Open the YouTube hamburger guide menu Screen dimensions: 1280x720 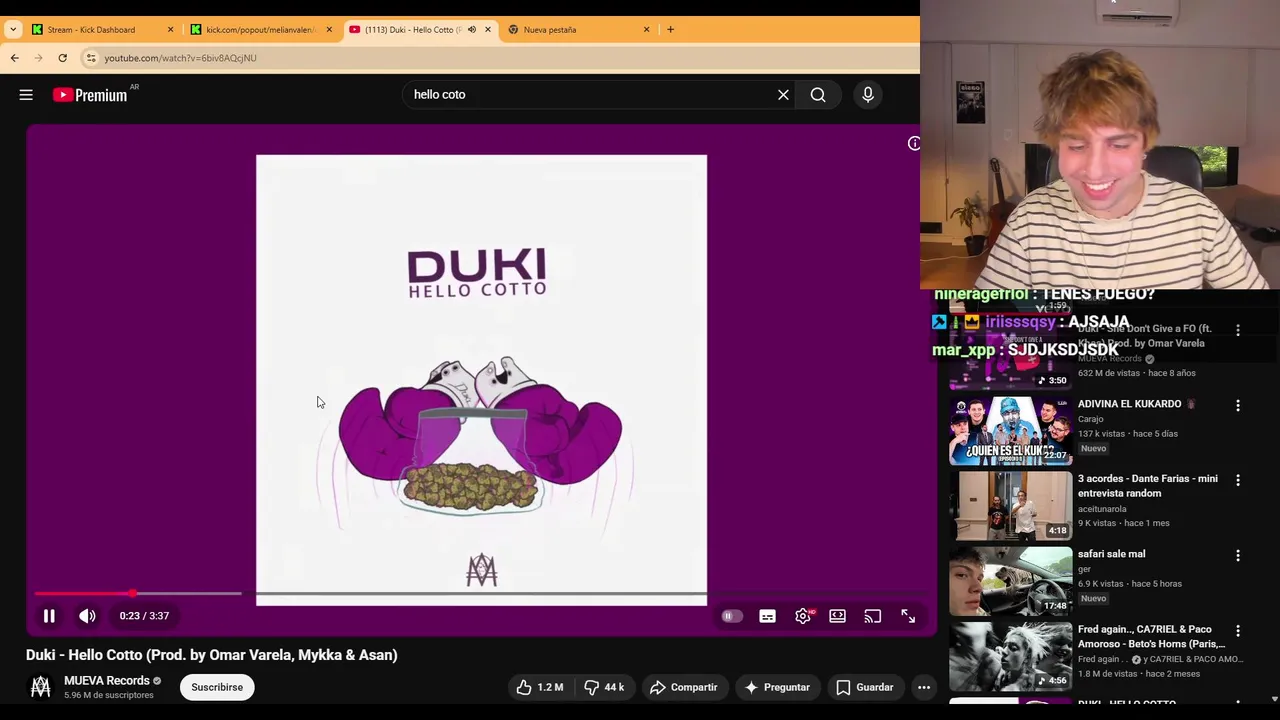coord(26,95)
